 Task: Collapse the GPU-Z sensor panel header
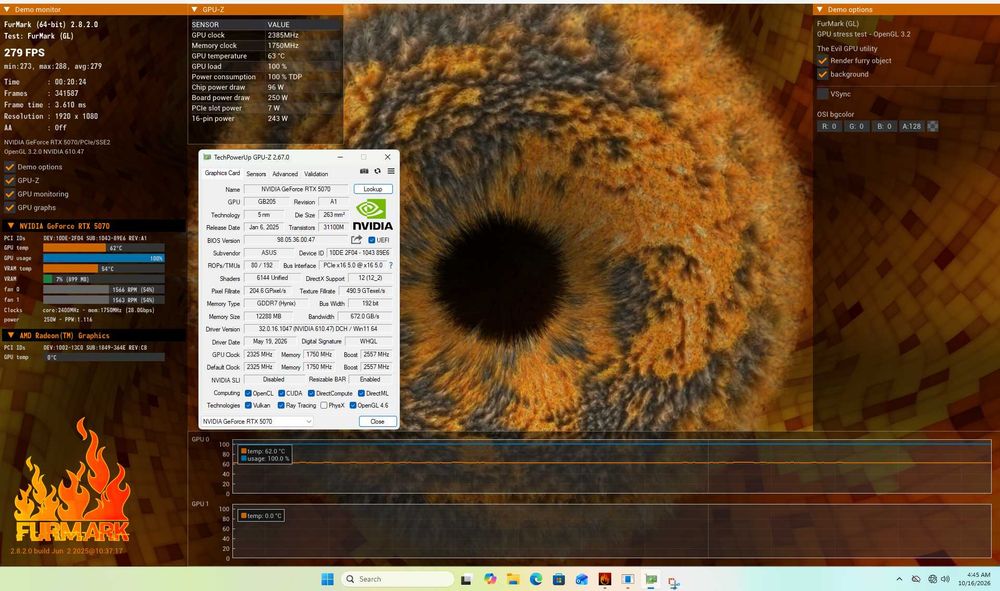195,10
